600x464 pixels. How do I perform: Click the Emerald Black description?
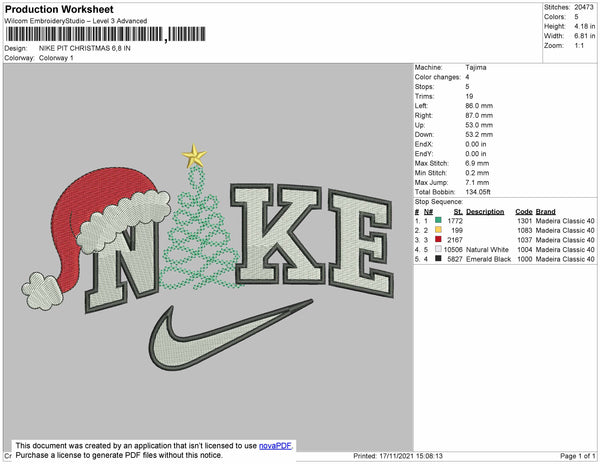[489, 259]
